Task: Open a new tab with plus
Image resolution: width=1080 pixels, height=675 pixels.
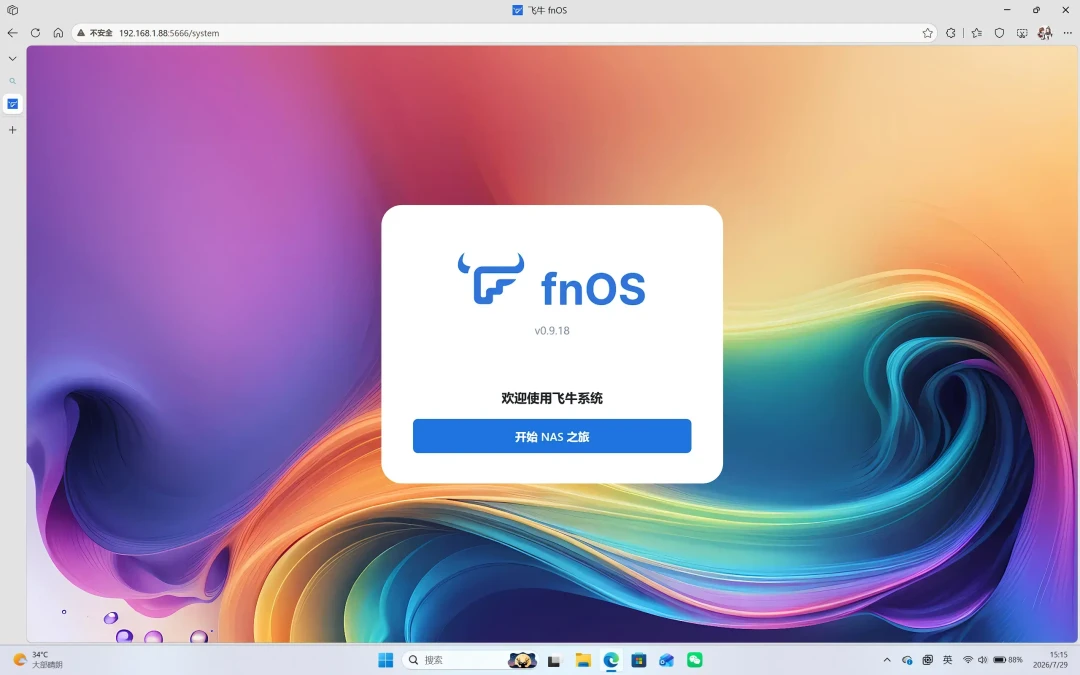Action: point(12,129)
